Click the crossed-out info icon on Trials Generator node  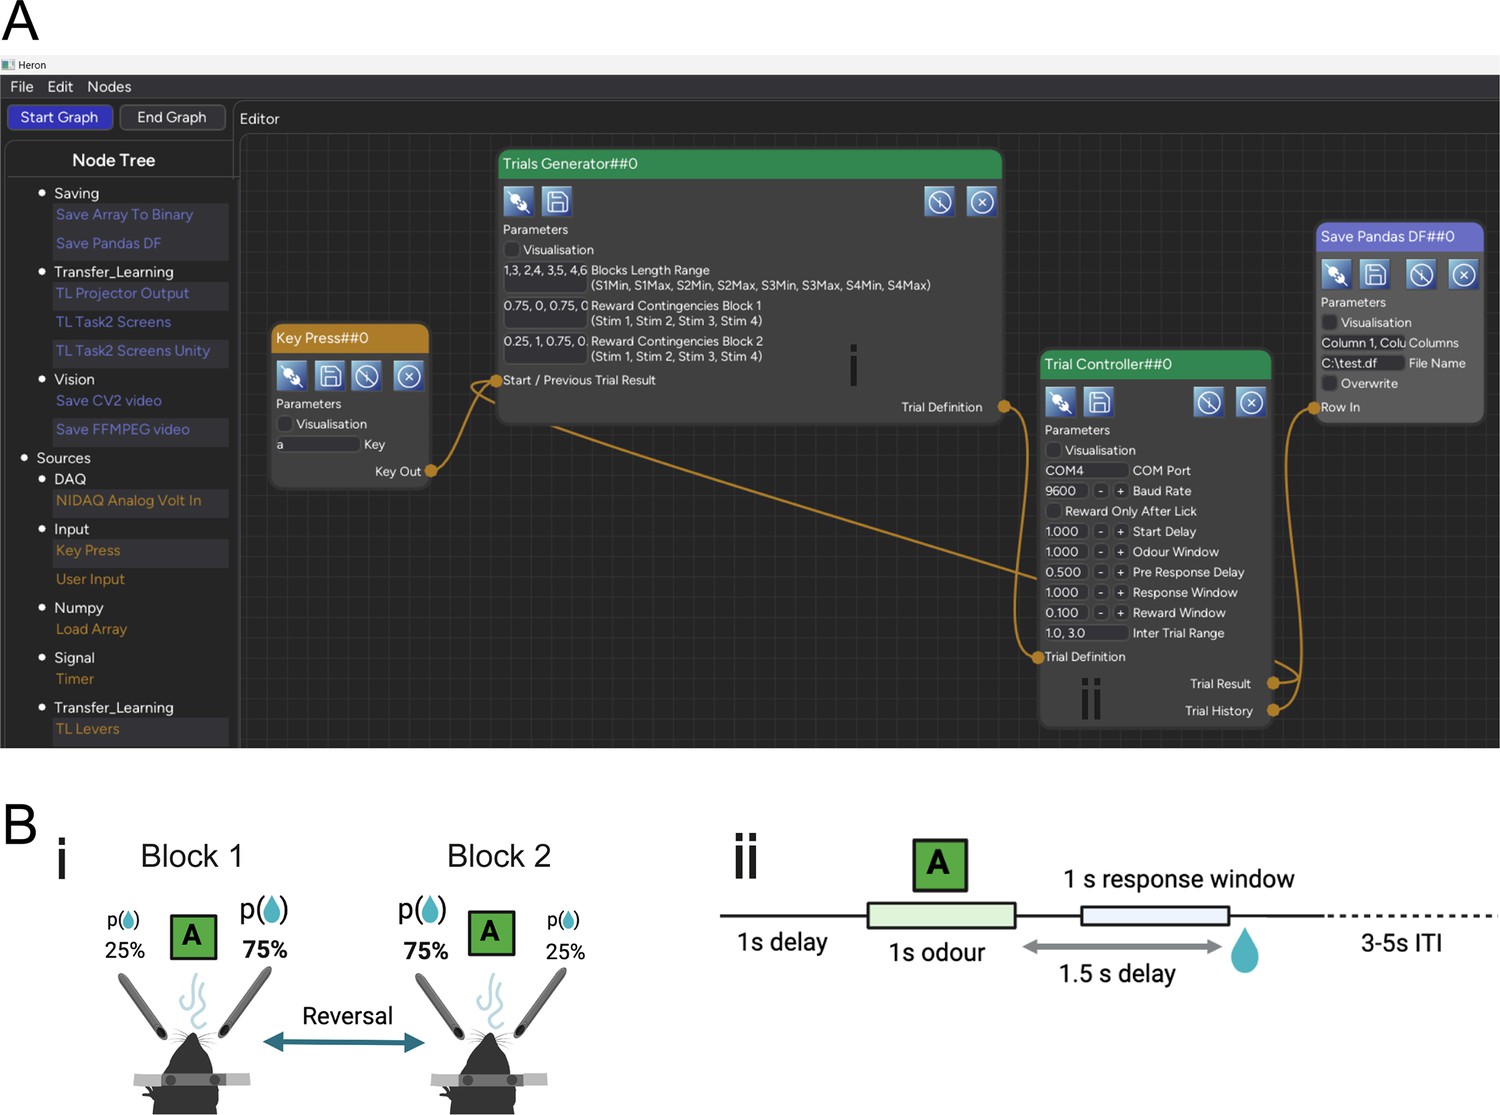[x=940, y=202]
